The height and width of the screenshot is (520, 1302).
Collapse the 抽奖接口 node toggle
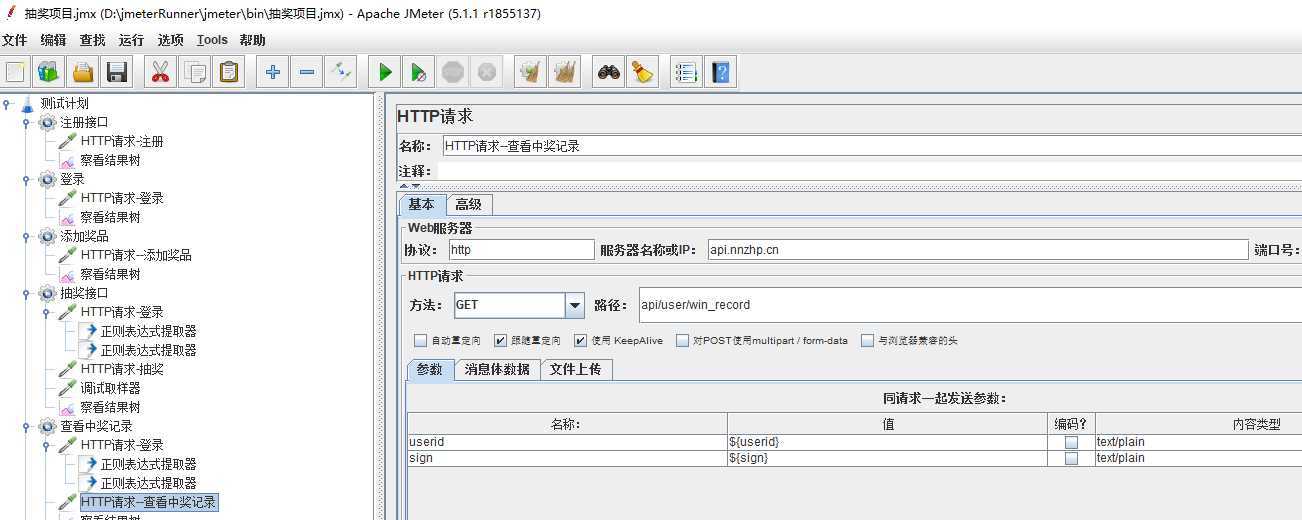pos(26,293)
